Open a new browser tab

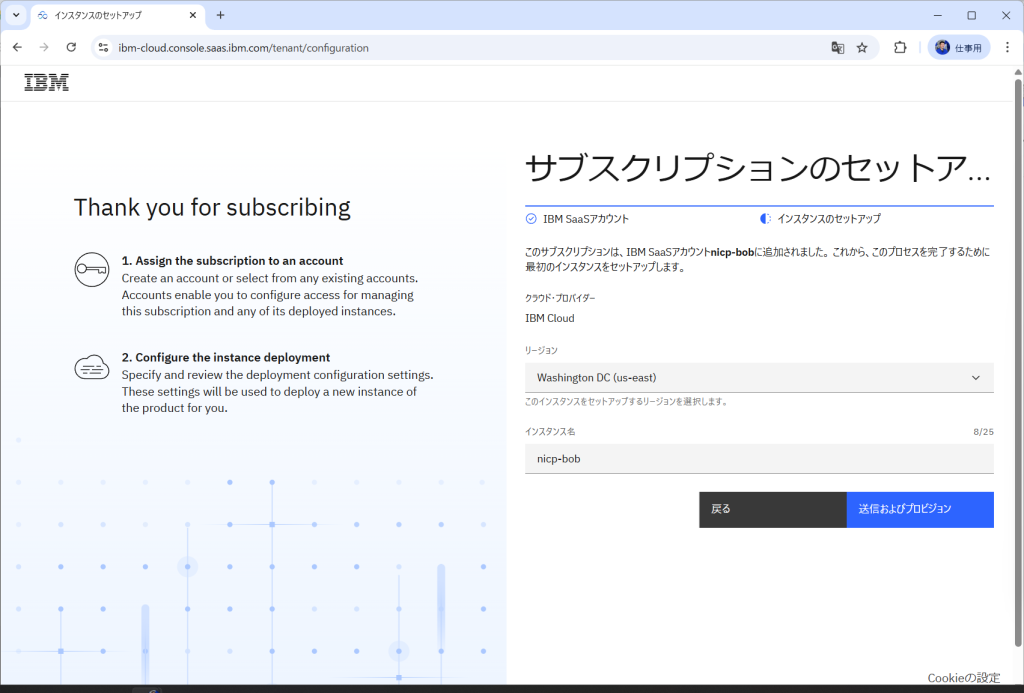click(220, 15)
